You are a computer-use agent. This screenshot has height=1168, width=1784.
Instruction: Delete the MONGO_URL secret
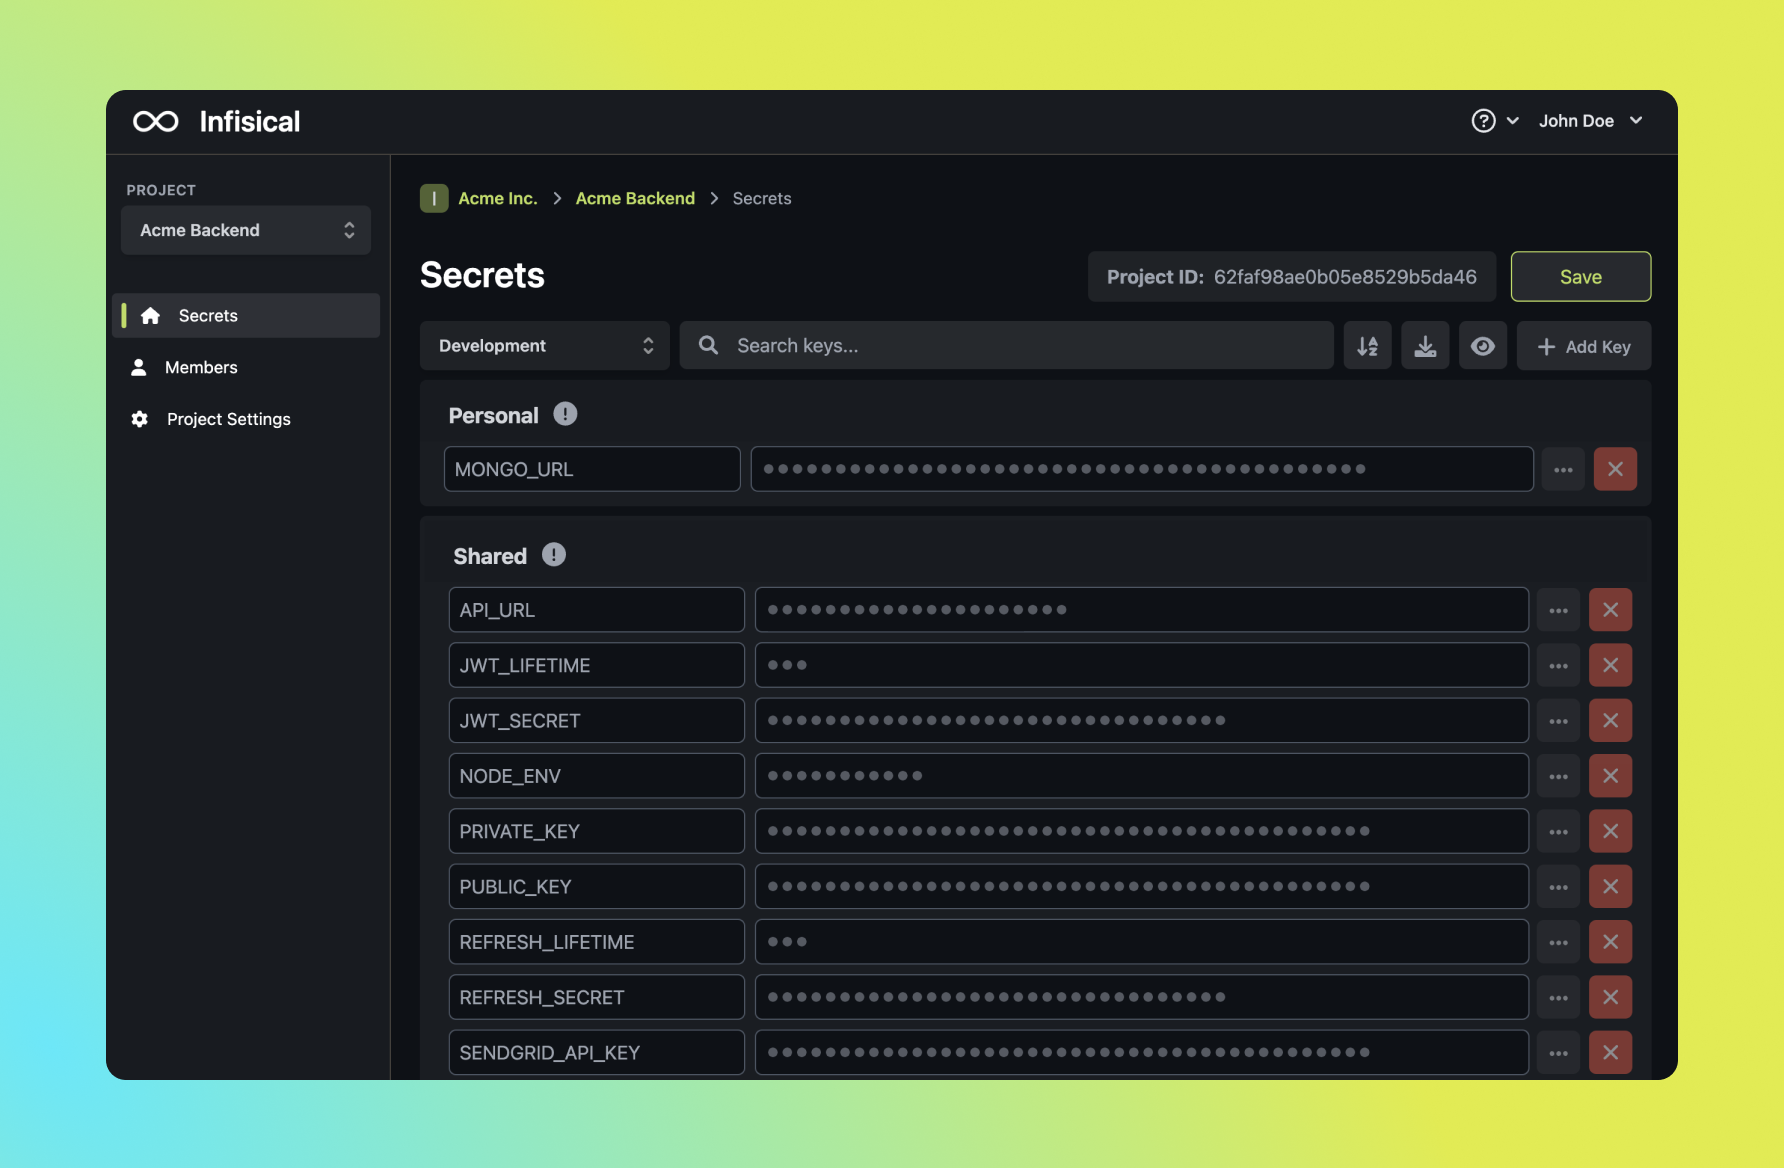click(1615, 469)
